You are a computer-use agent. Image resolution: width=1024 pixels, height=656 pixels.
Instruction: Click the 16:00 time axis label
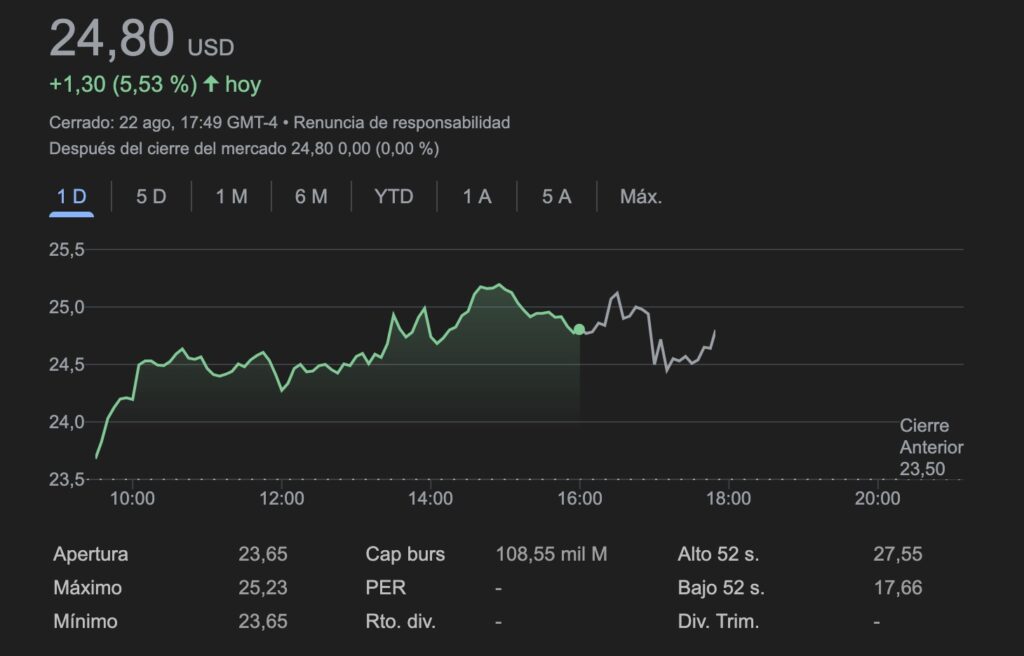coord(580,499)
